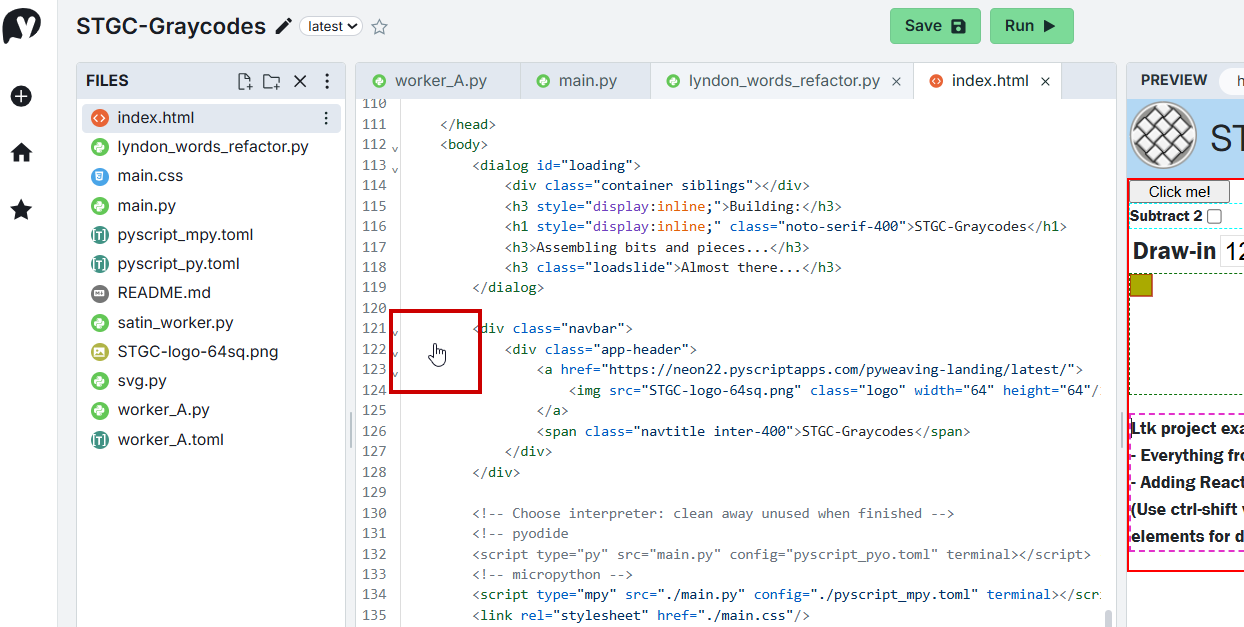Collapse the dialog block at line 113

(x=395, y=169)
